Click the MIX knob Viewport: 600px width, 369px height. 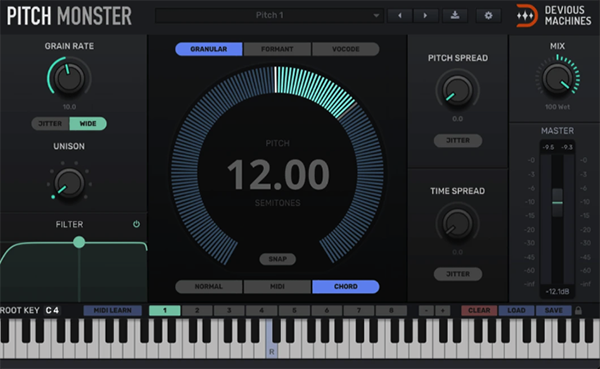pyautogui.click(x=558, y=78)
